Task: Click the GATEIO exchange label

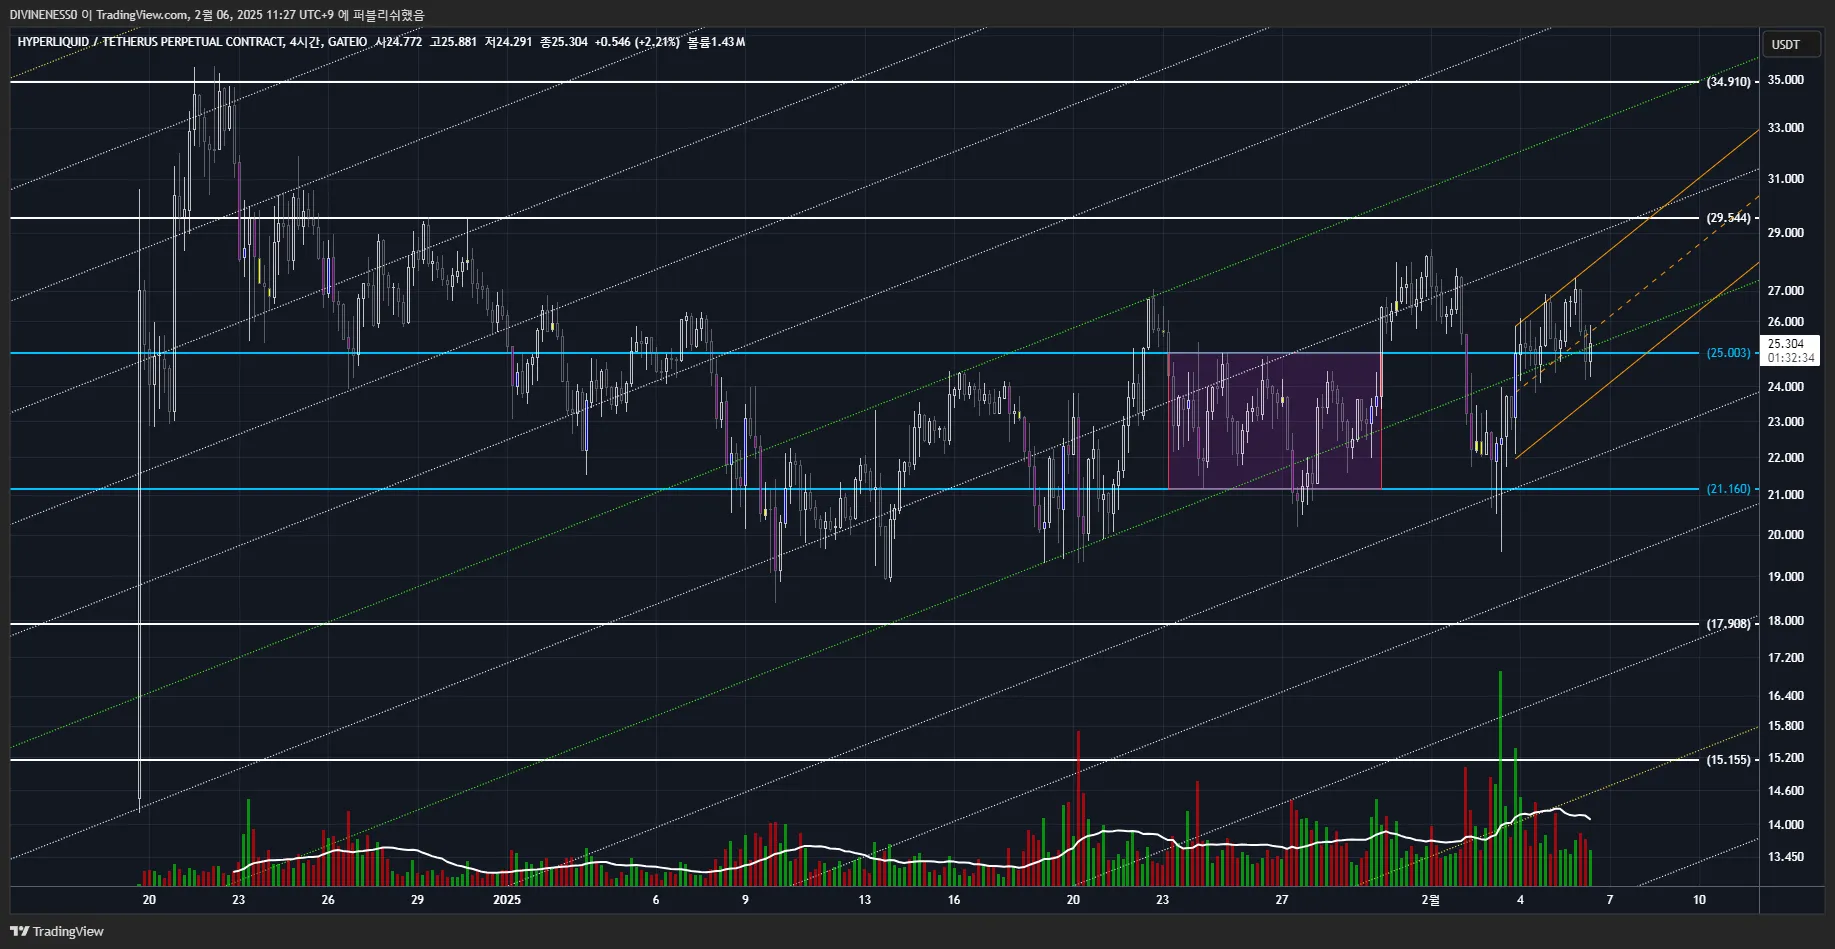Action: 348,42
